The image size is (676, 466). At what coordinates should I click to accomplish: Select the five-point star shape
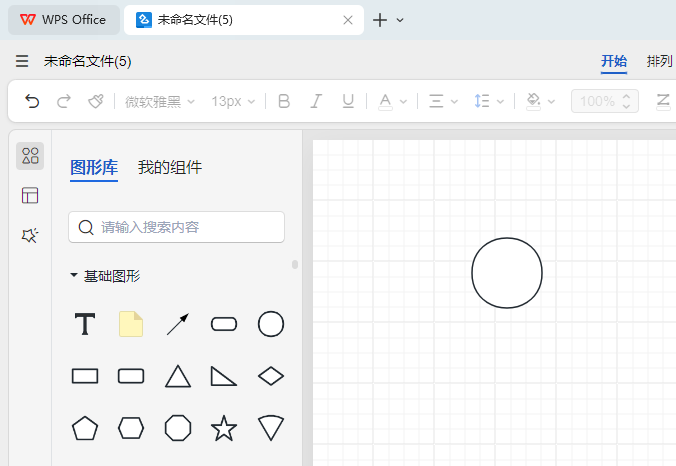coord(224,428)
